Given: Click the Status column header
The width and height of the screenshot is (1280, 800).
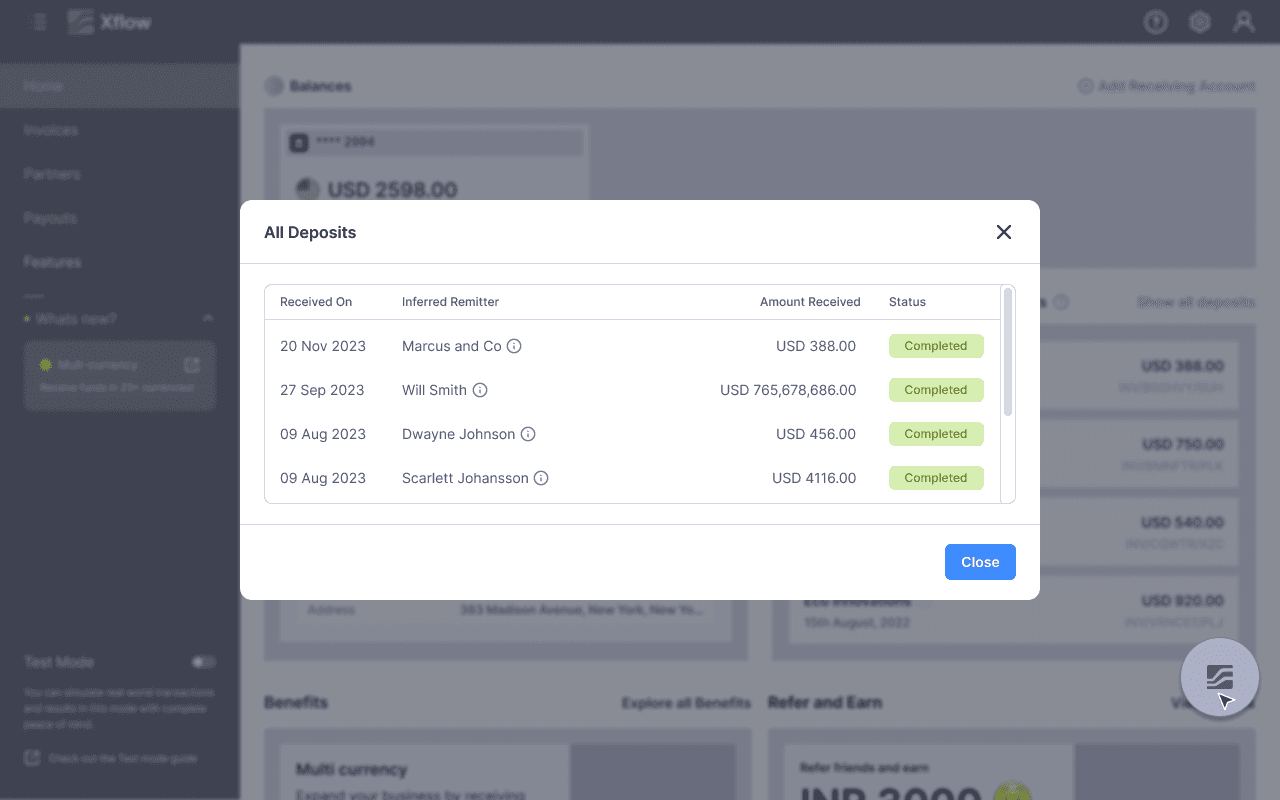Looking at the screenshot, I should click(907, 302).
